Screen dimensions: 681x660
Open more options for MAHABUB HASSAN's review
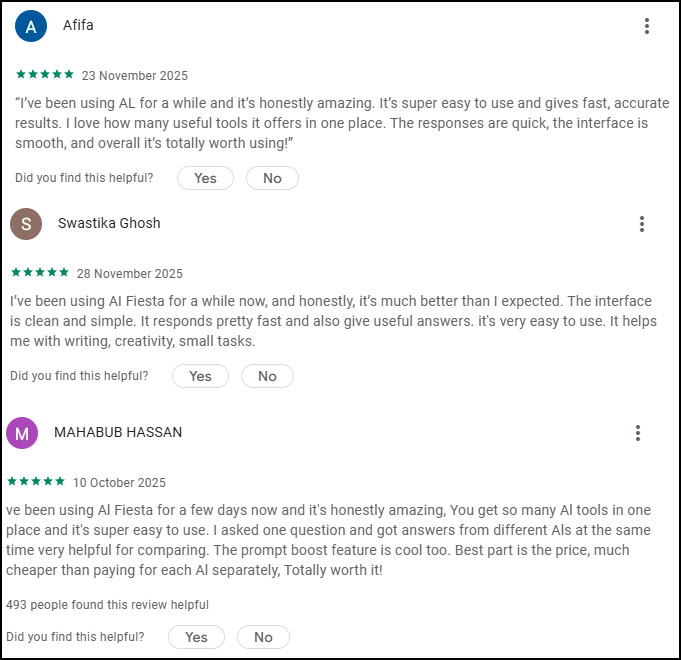(637, 433)
